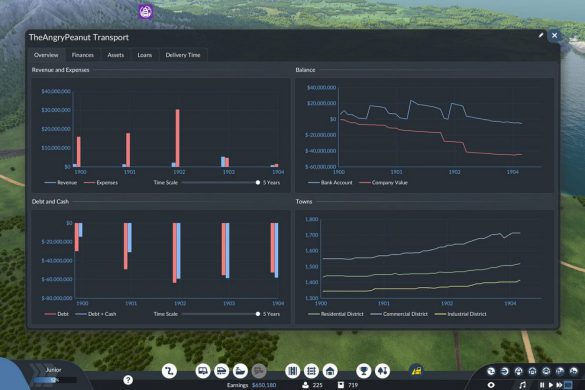Image resolution: width=585 pixels, height=390 pixels.
Task: Toggle the second layer icon with arrow
Action: tap(504, 371)
